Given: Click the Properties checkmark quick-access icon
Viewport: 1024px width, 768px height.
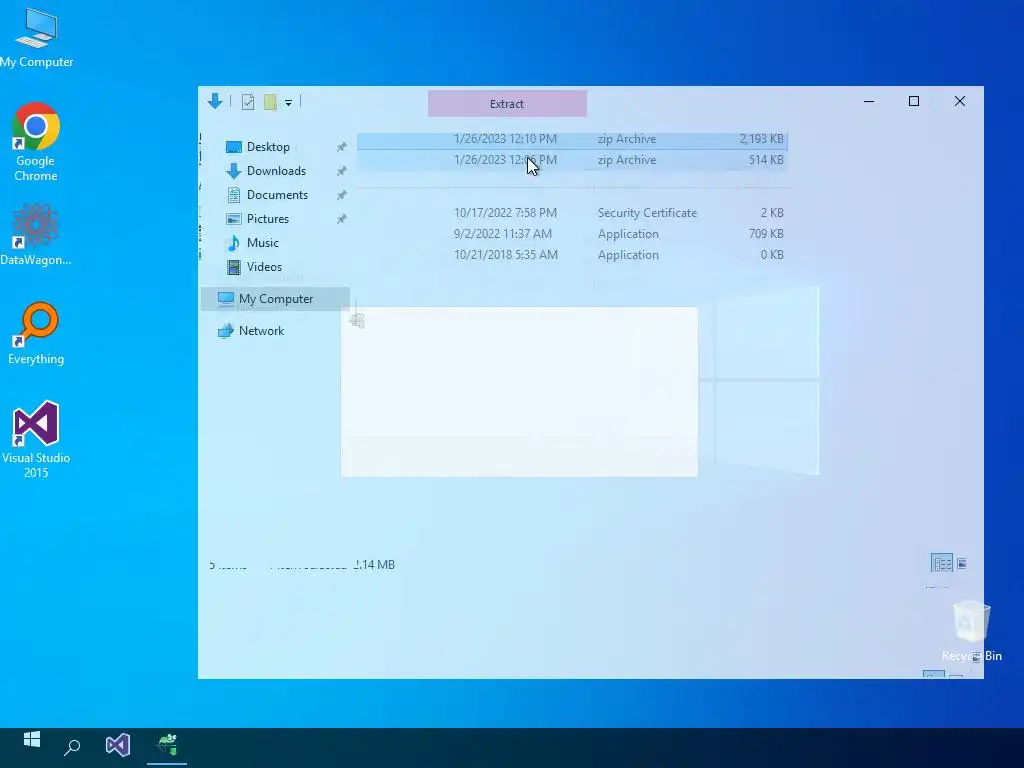Looking at the screenshot, I should pos(248,102).
